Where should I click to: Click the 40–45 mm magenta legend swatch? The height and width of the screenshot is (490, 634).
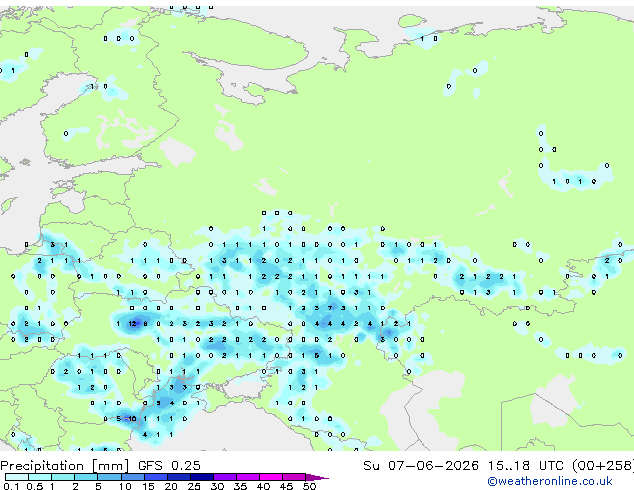(271, 477)
